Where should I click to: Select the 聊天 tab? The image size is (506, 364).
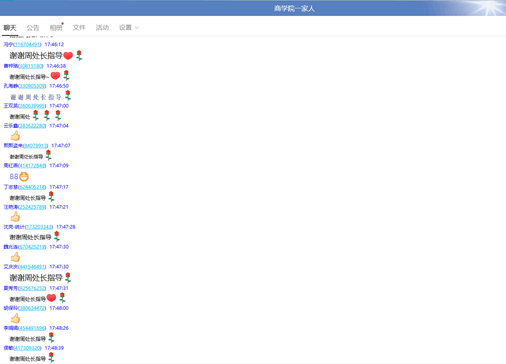click(x=10, y=28)
